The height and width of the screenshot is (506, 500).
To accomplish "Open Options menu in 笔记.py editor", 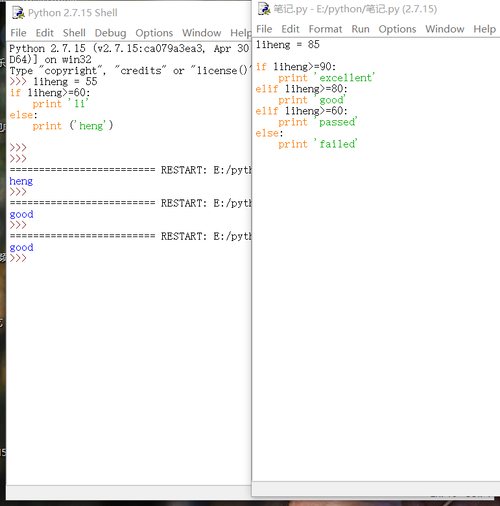I will point(397,29).
